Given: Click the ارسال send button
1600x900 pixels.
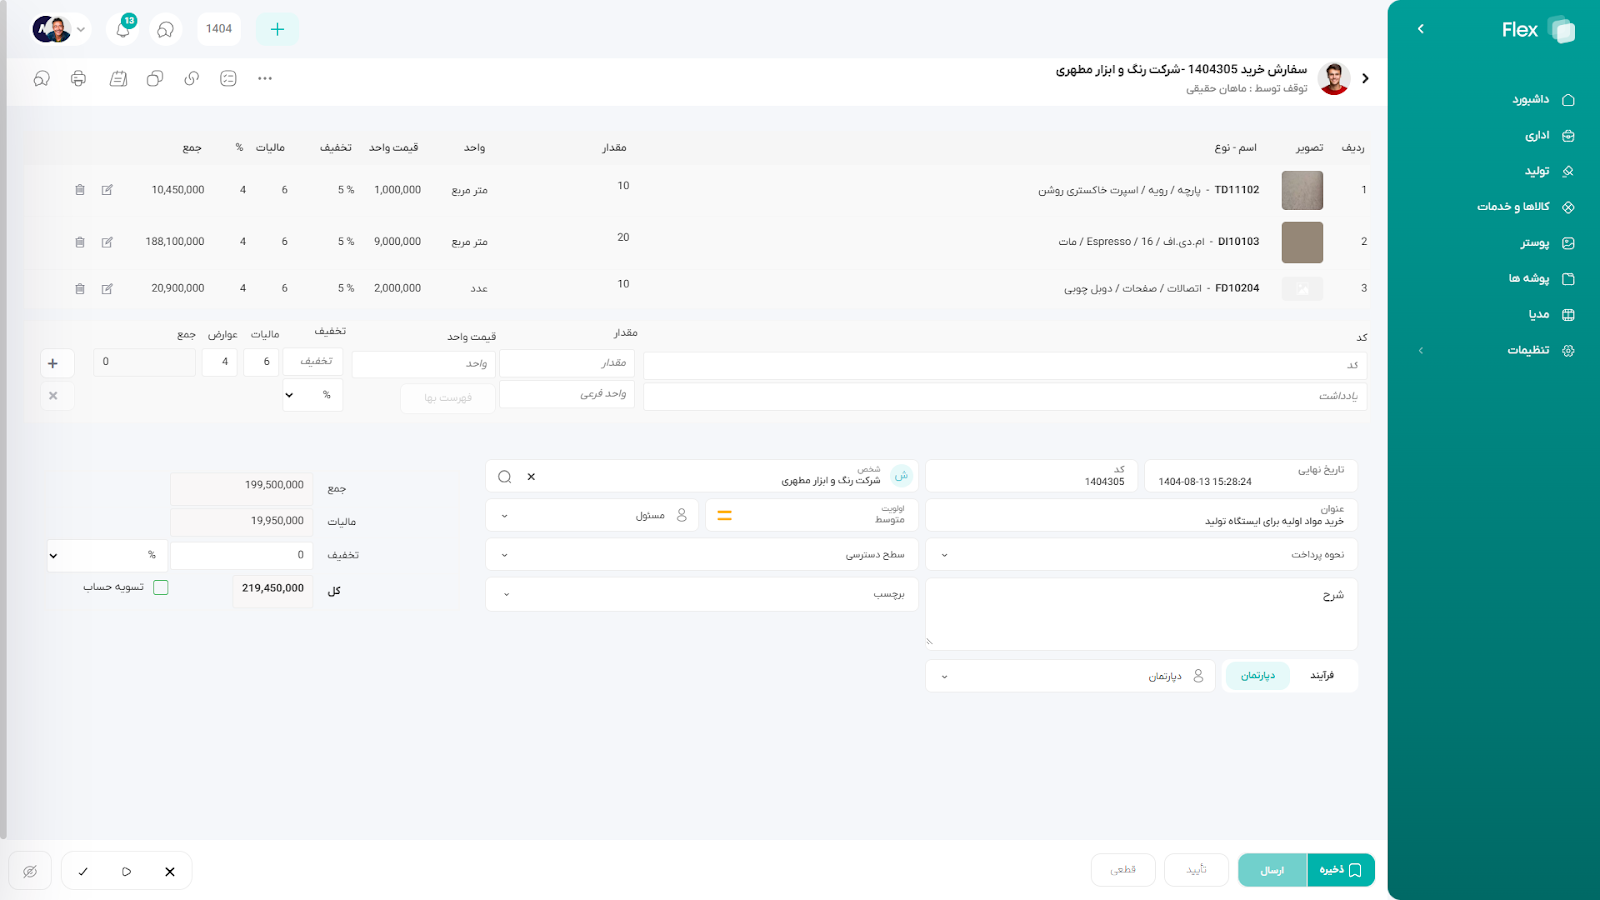Looking at the screenshot, I should pyautogui.click(x=1272, y=870).
